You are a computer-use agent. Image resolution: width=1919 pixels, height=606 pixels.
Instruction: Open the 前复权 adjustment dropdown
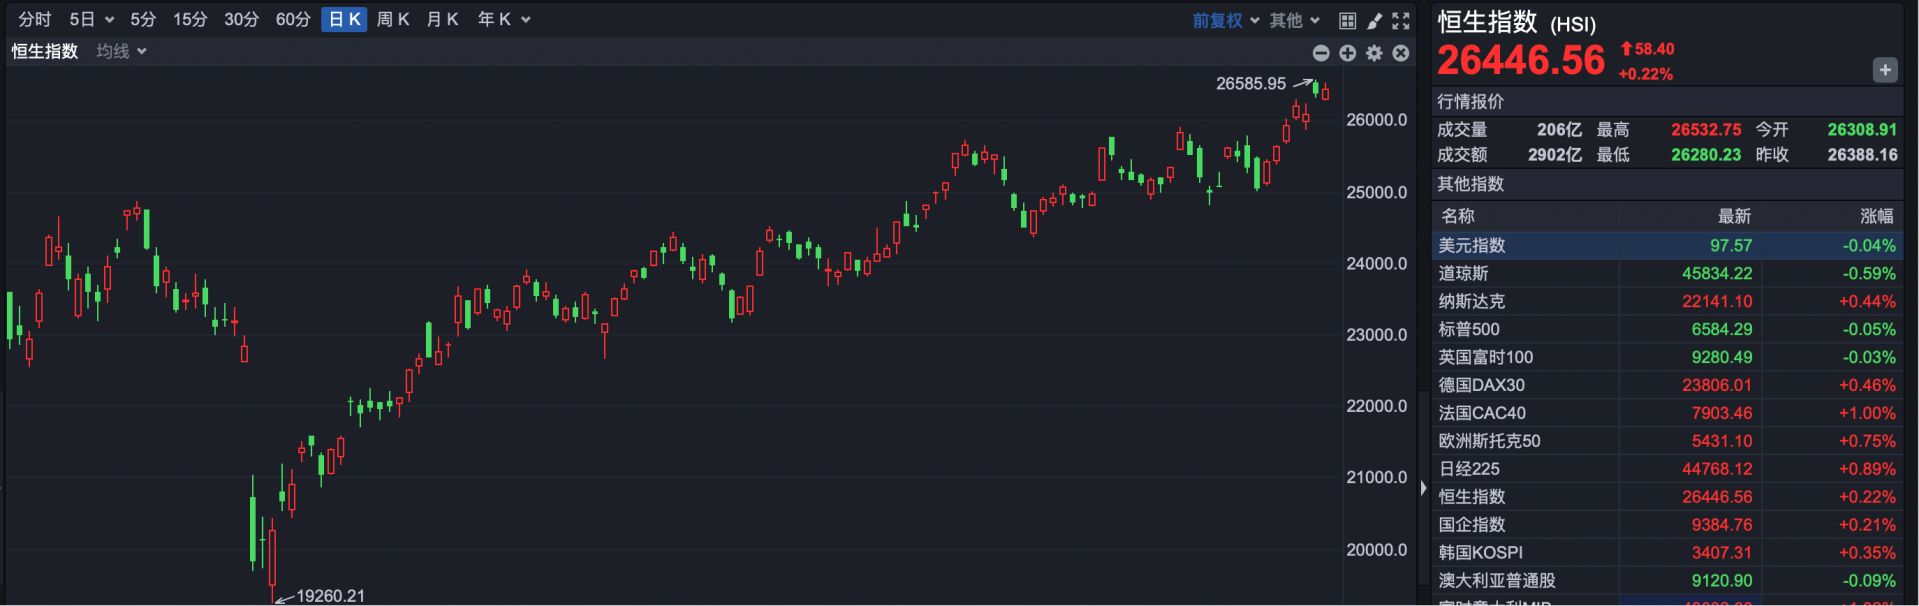(x=1225, y=20)
